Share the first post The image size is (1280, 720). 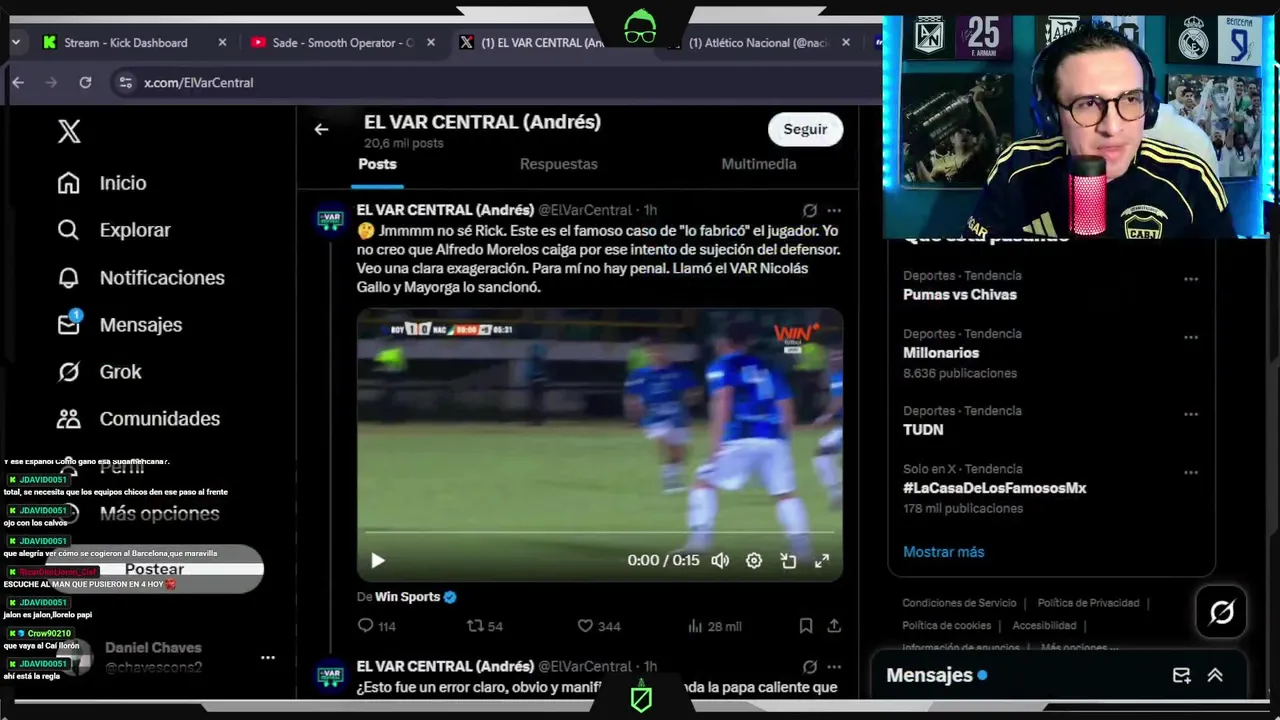pyautogui.click(x=834, y=626)
